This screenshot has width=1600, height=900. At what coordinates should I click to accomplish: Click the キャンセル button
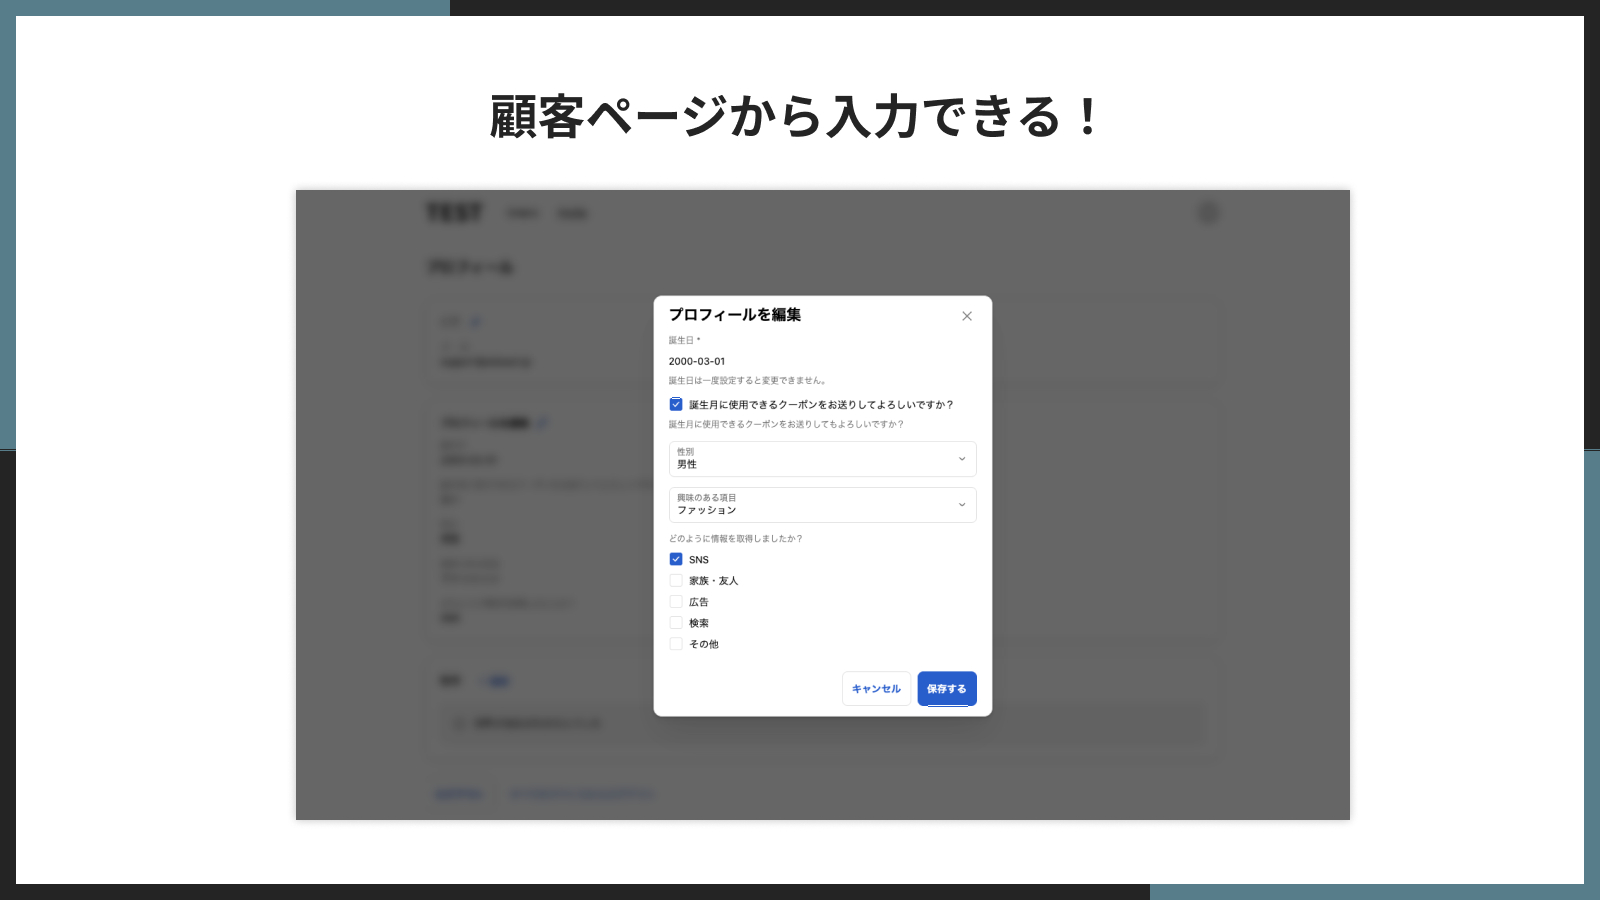click(x=876, y=689)
